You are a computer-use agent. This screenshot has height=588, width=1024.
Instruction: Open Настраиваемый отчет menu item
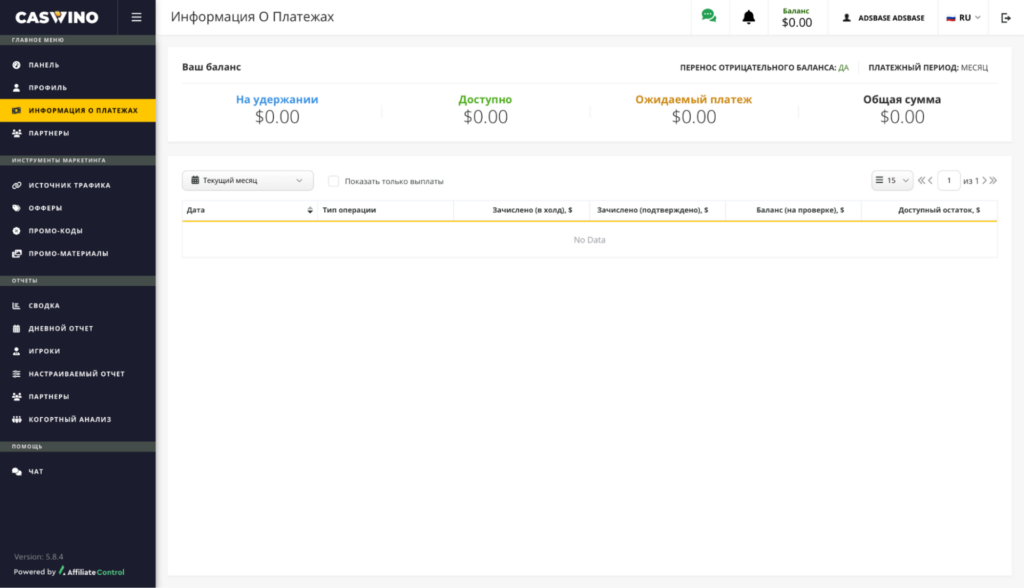coord(78,374)
